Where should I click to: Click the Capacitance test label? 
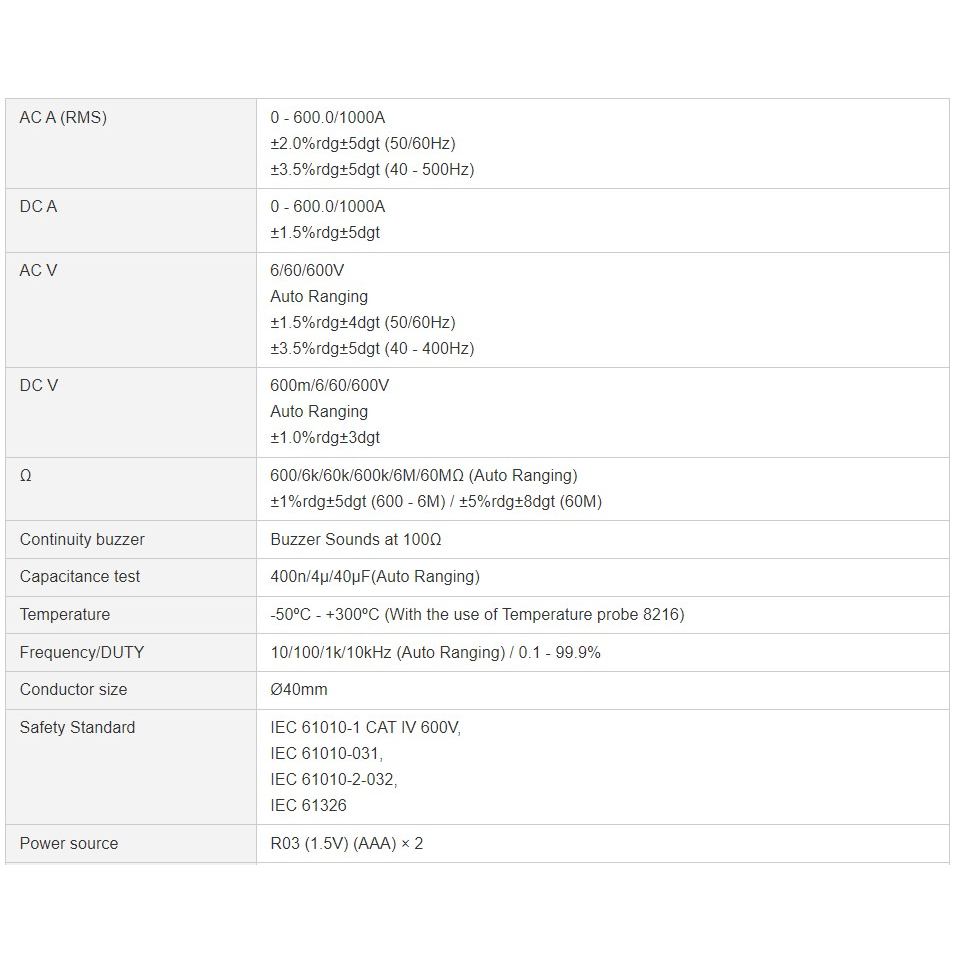[x=80, y=577]
